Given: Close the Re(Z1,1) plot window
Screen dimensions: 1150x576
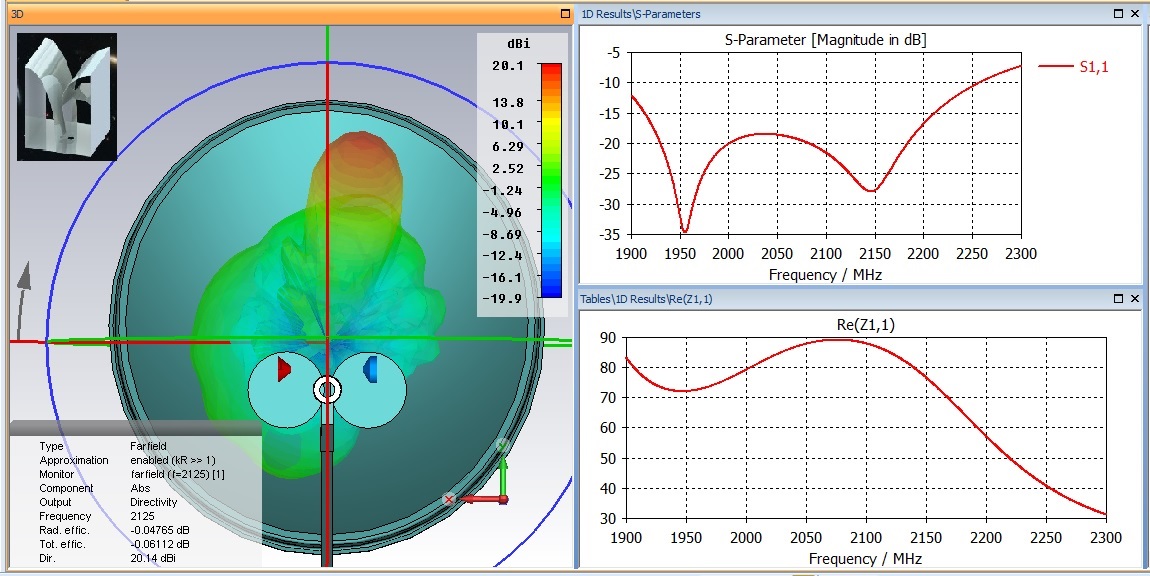Looking at the screenshot, I should coord(1135,298).
